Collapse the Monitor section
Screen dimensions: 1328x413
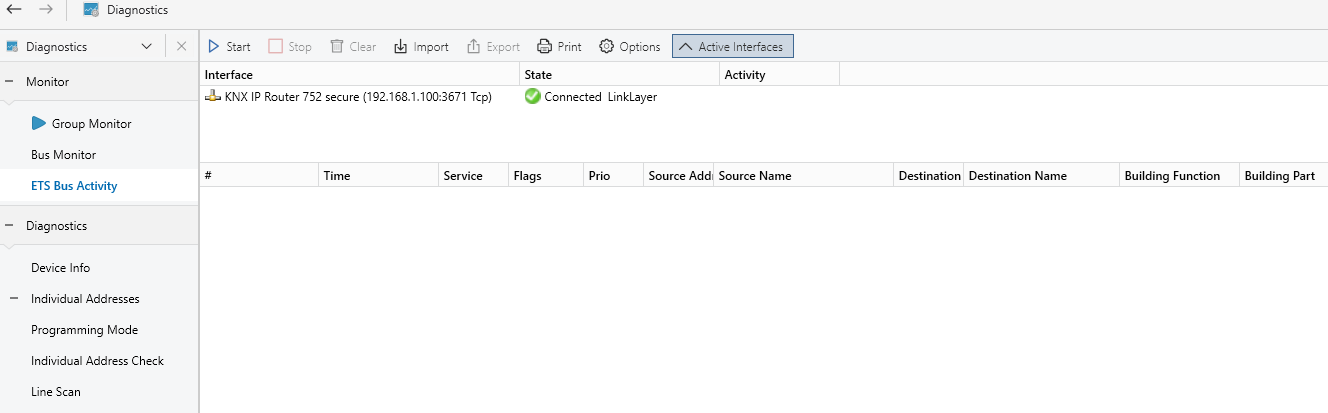click(9, 82)
